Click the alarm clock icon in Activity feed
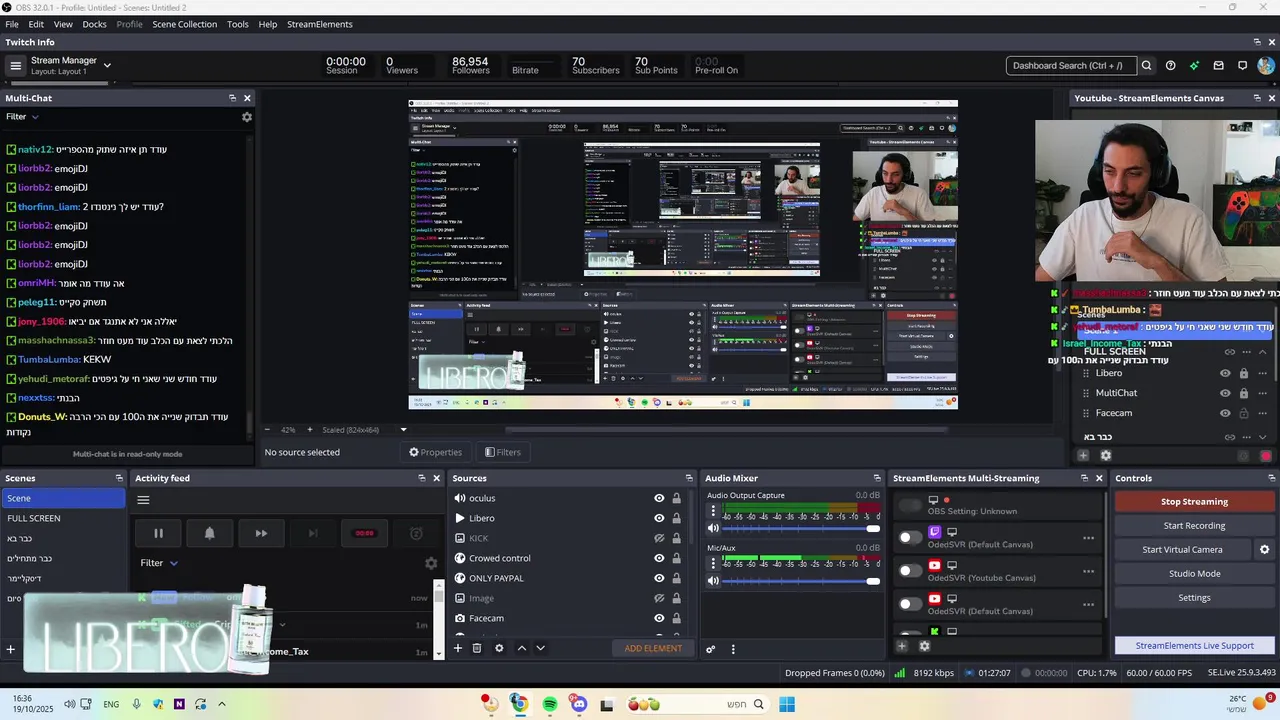Image resolution: width=1280 pixels, height=720 pixels. [416, 533]
